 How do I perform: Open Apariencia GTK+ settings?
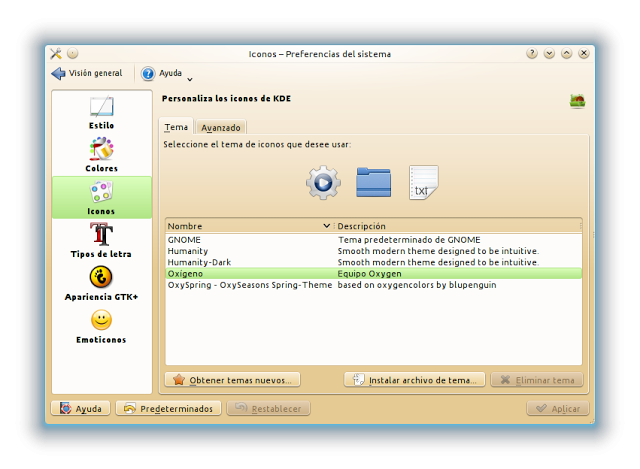point(101,283)
